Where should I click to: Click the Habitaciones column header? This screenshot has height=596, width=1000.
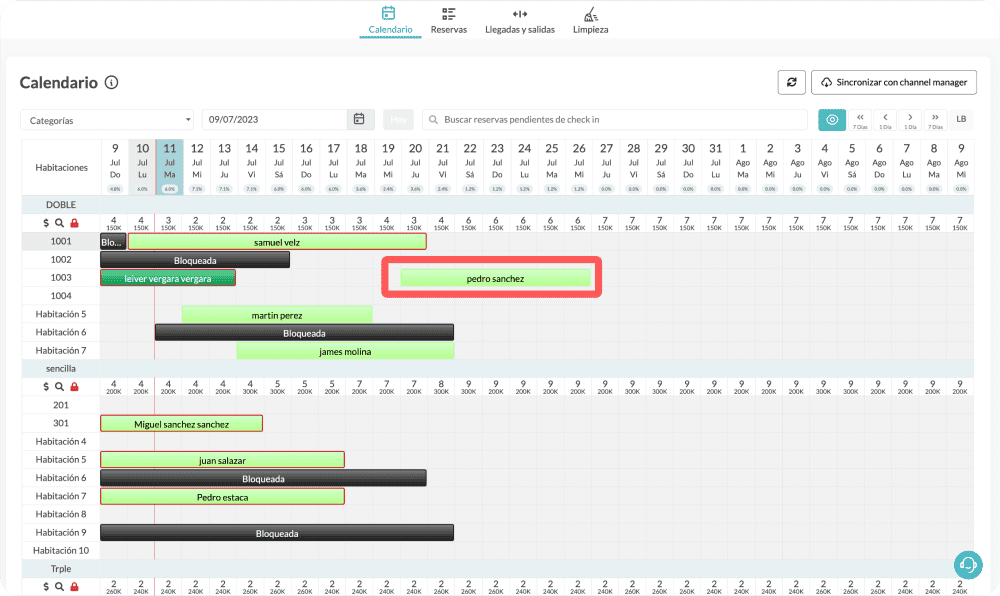pyautogui.click(x=61, y=167)
